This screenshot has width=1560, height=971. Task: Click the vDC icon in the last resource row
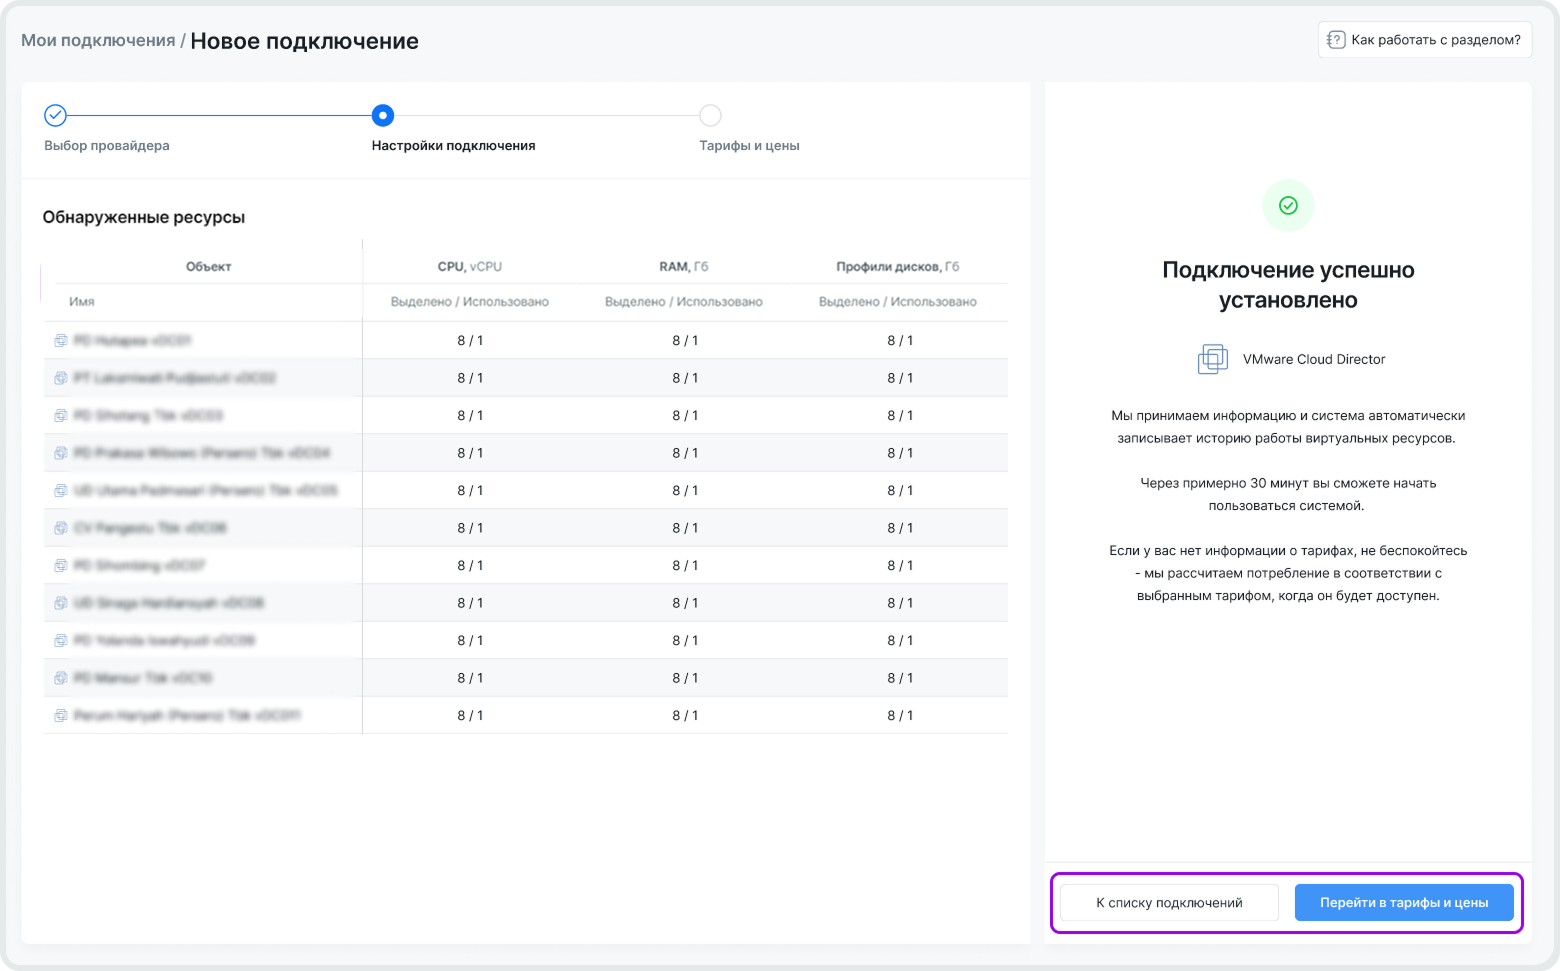coord(61,716)
